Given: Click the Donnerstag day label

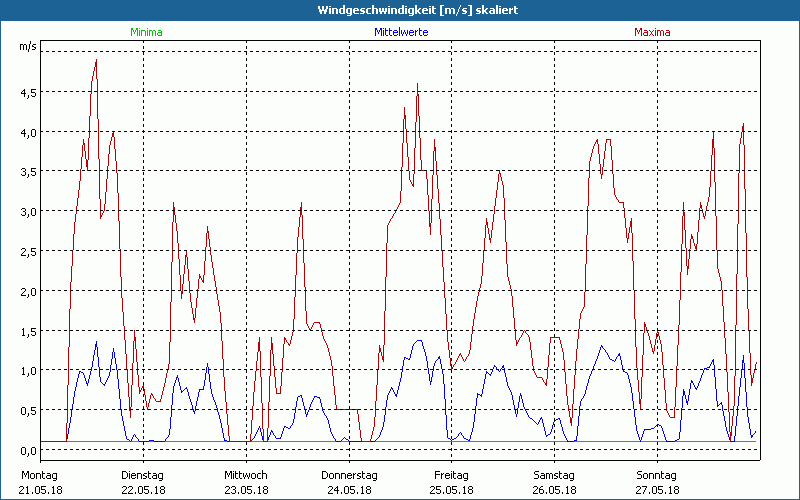Looking at the screenshot, I should [347, 474].
